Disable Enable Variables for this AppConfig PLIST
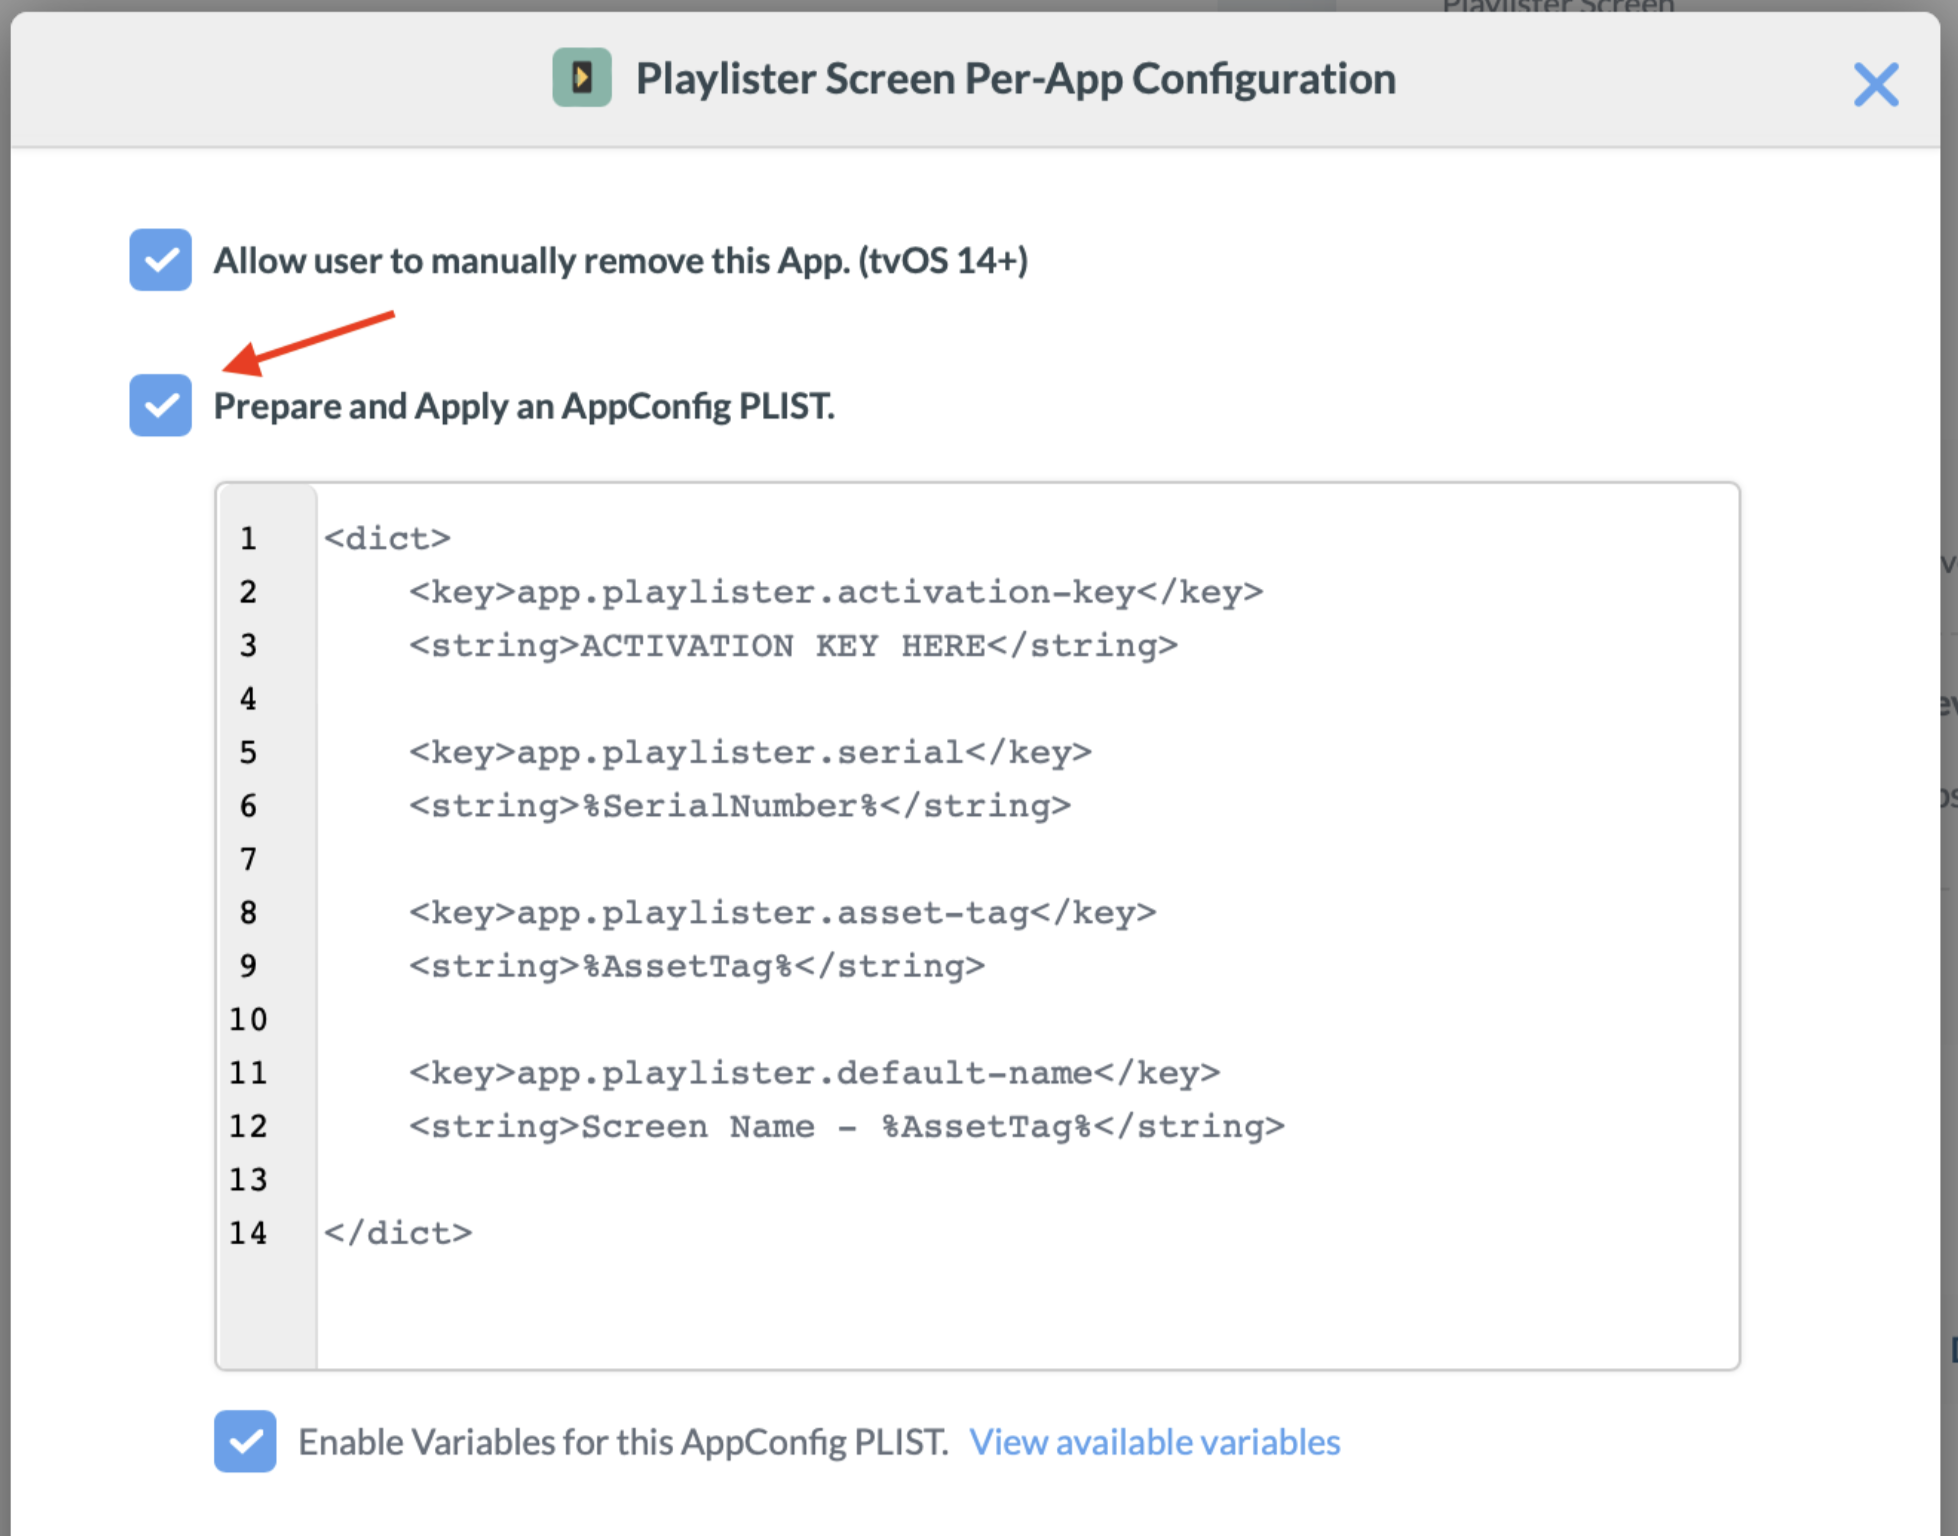 coord(245,1441)
